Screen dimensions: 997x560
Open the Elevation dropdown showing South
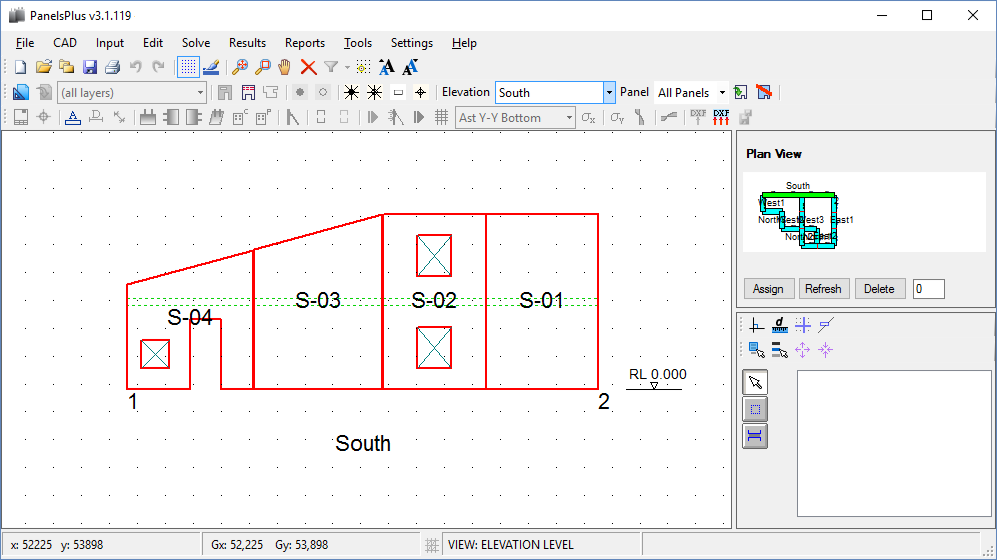tap(609, 92)
